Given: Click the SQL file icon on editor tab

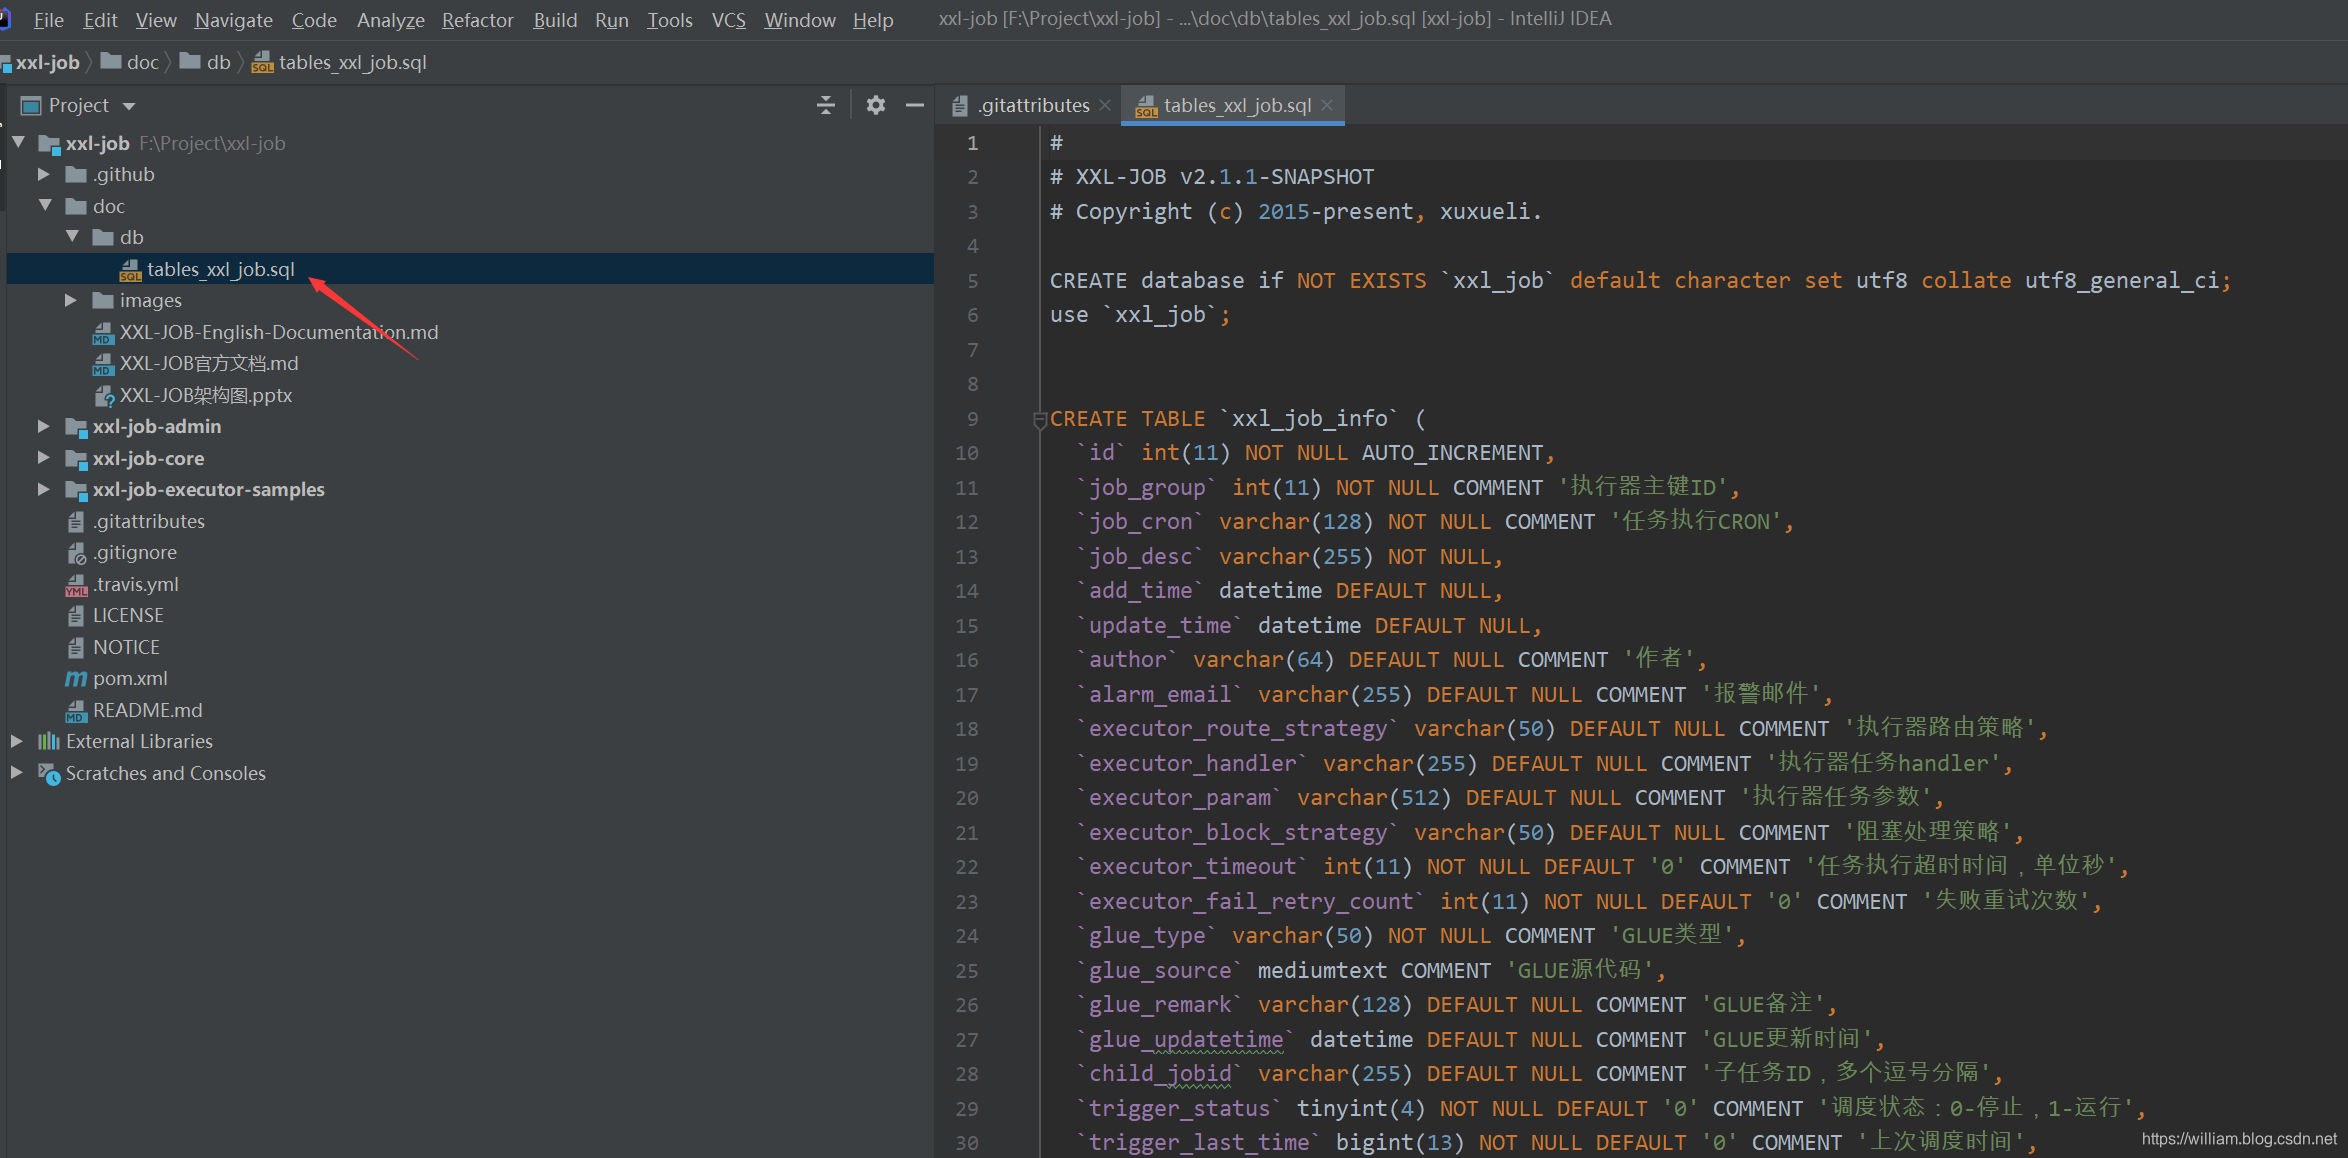Looking at the screenshot, I should pyautogui.click(x=1146, y=106).
